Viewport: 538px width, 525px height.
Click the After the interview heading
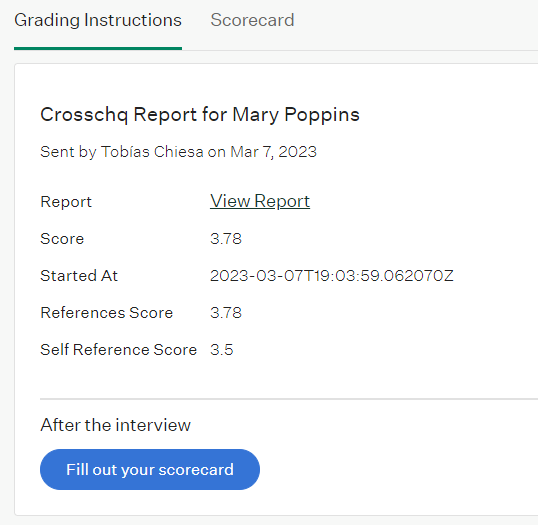115,425
